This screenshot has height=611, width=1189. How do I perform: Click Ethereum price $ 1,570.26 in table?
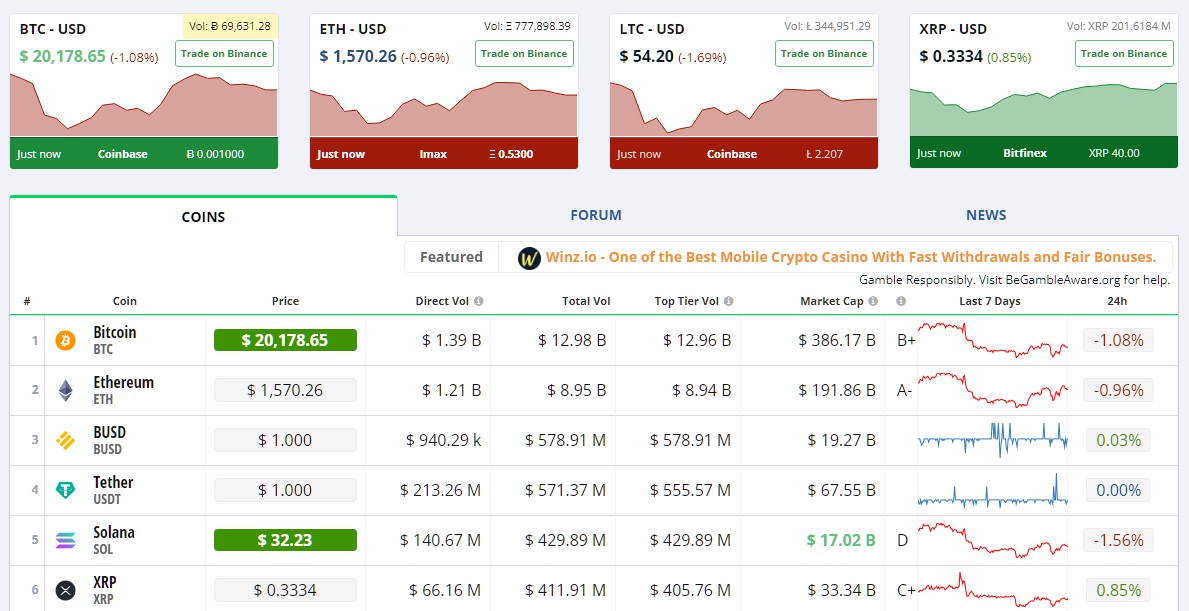click(285, 390)
